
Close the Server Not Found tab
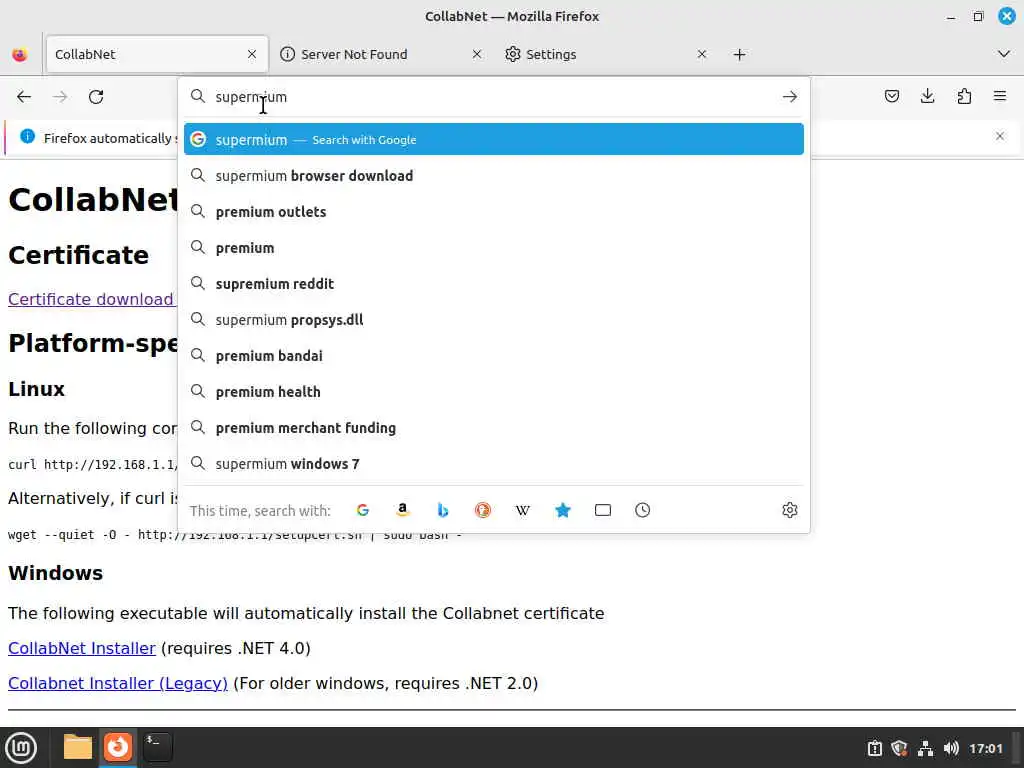point(477,54)
